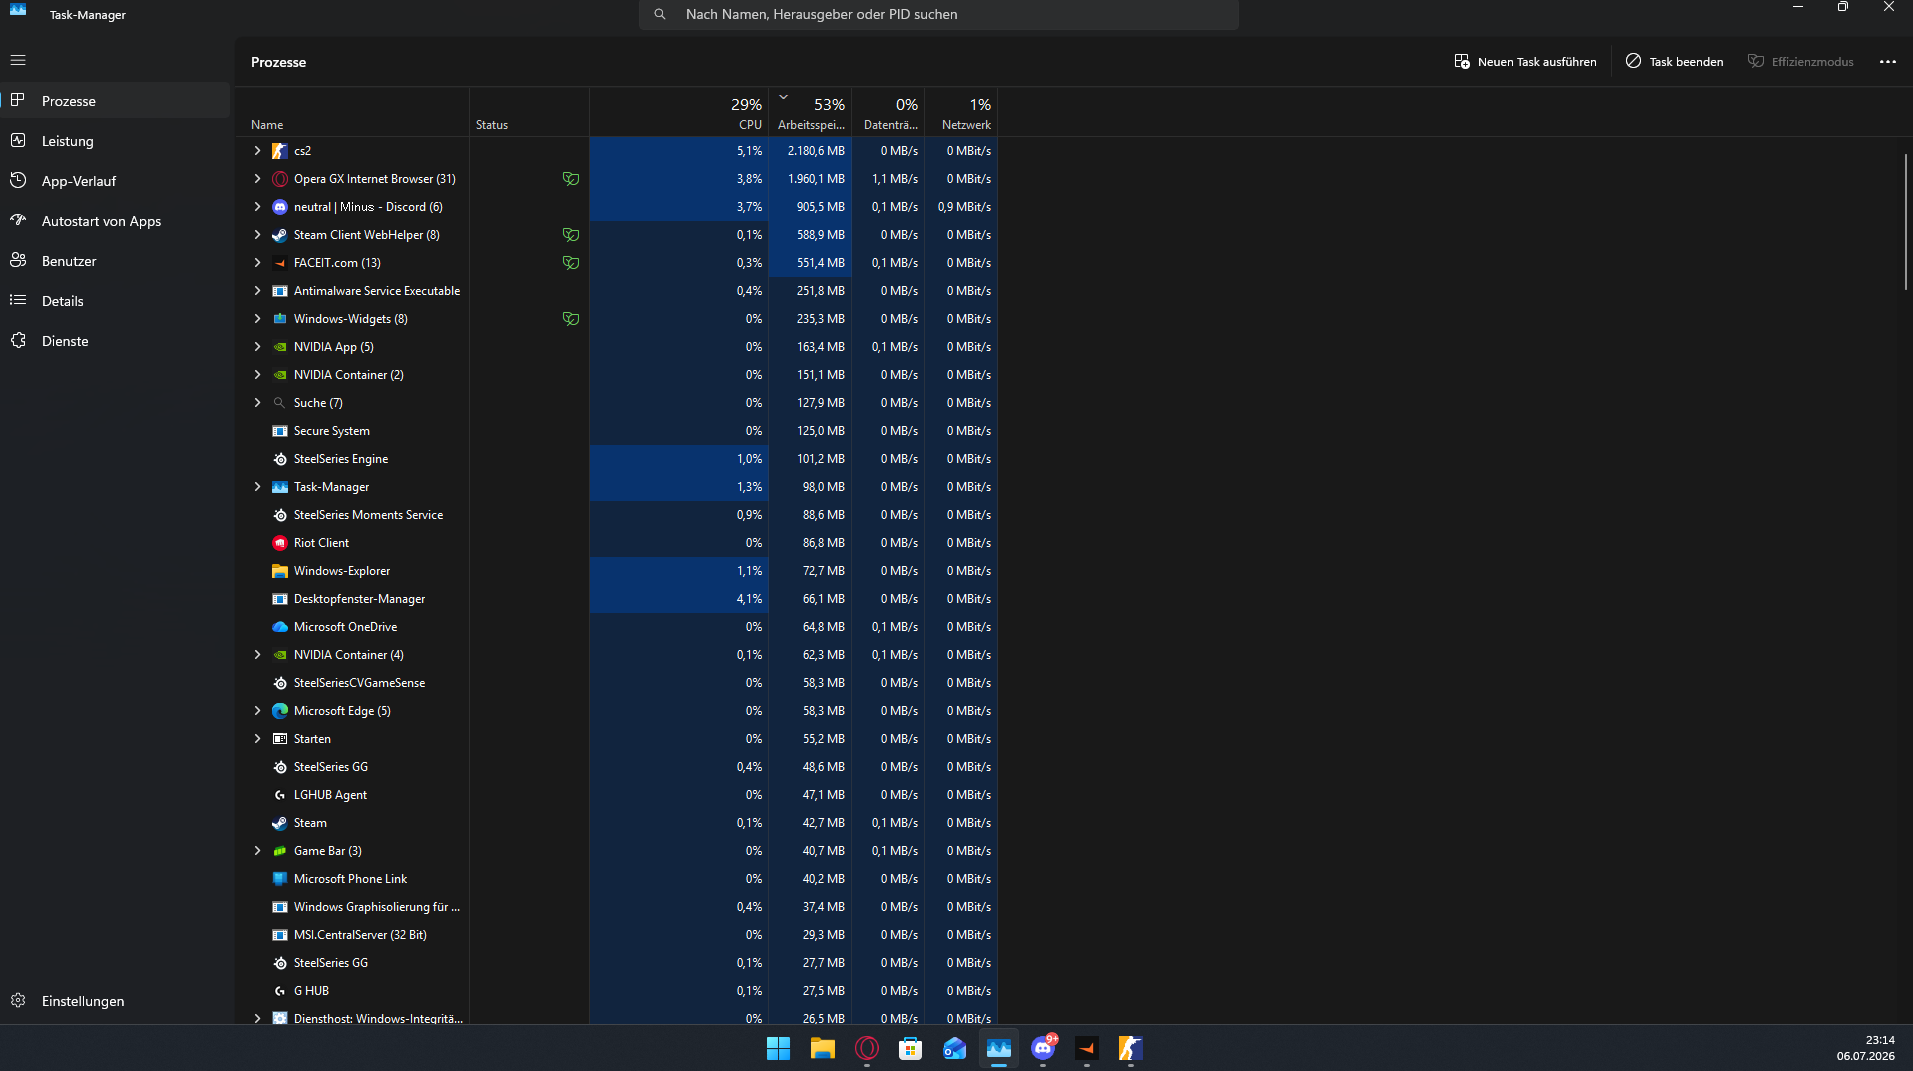Select the Desktopfenster-Manager process
The image size is (1913, 1071).
pyautogui.click(x=617, y=599)
